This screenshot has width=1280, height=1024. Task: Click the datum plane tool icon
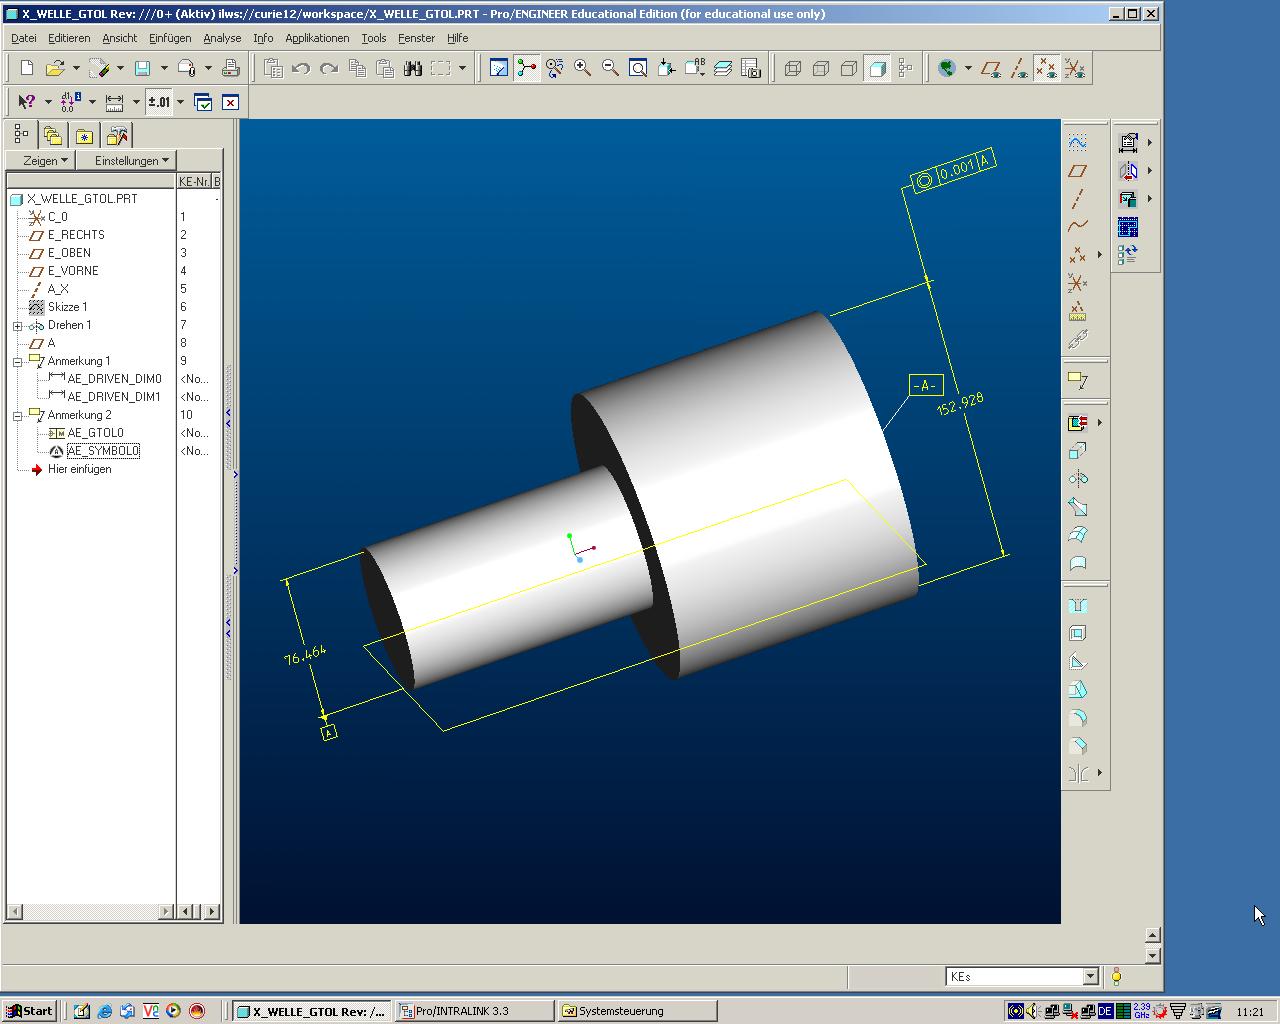pos(1077,171)
